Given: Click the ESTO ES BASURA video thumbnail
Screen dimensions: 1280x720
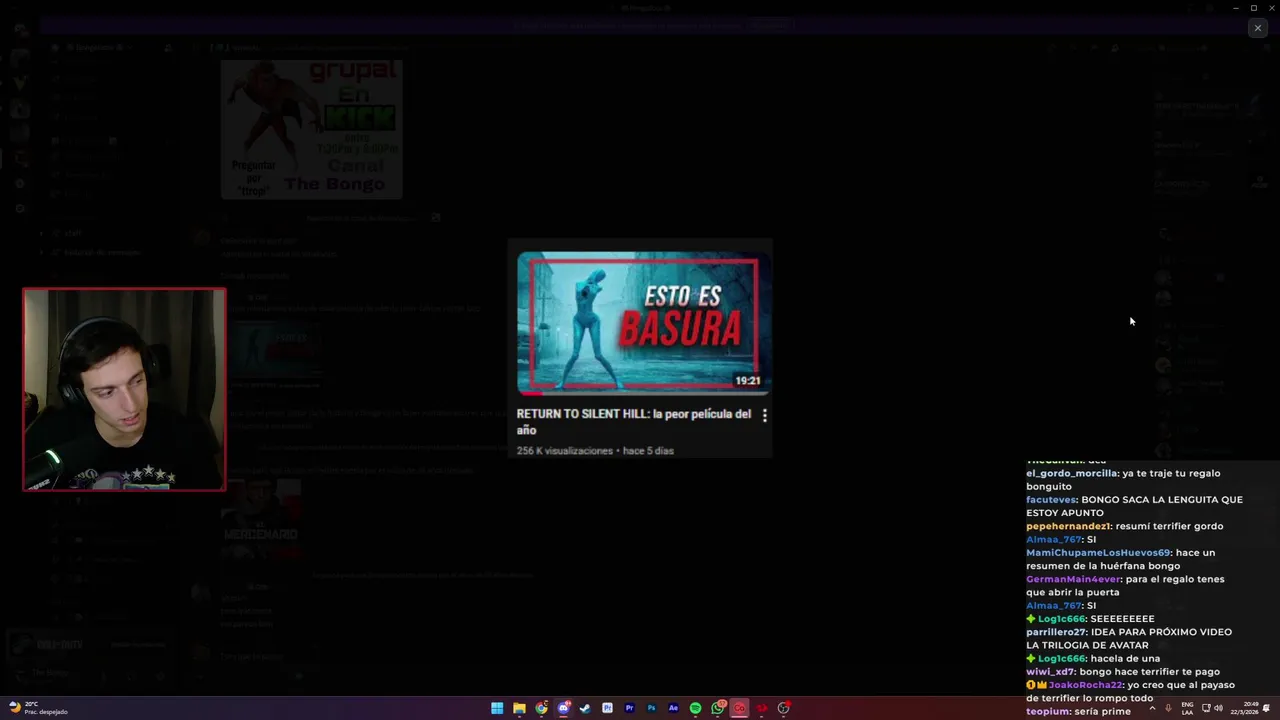Looking at the screenshot, I should [x=642, y=323].
